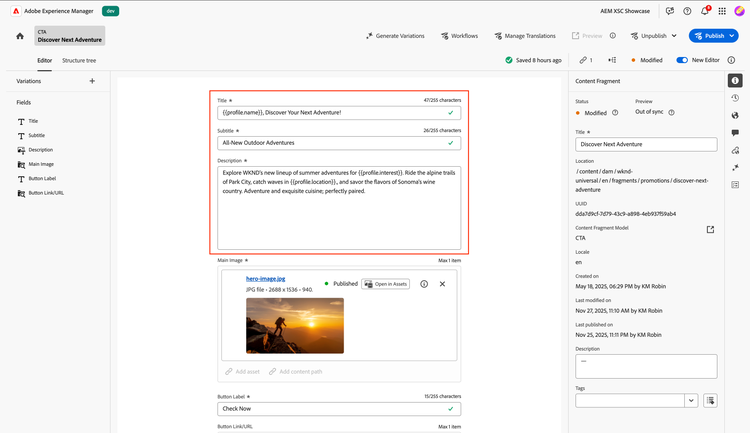Open the help question mark icon
The image size is (750, 433).
coord(688,11)
